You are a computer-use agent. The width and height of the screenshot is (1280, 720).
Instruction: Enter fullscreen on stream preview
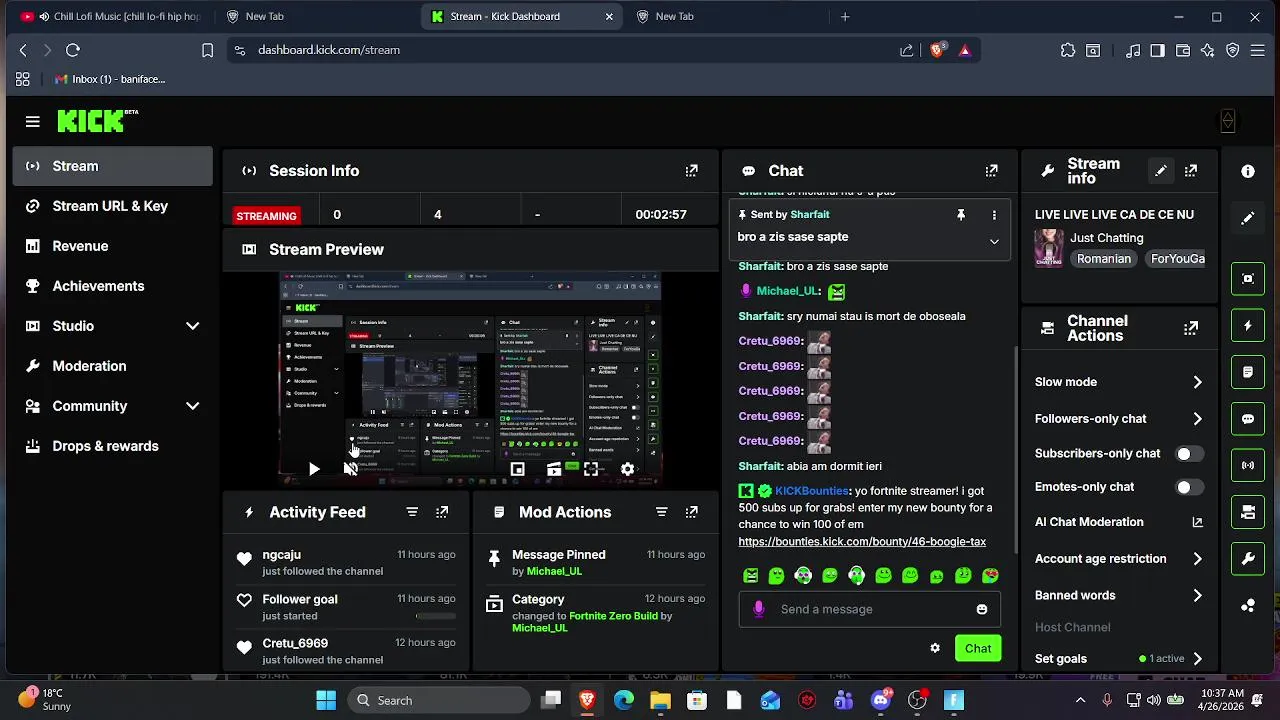click(x=591, y=469)
